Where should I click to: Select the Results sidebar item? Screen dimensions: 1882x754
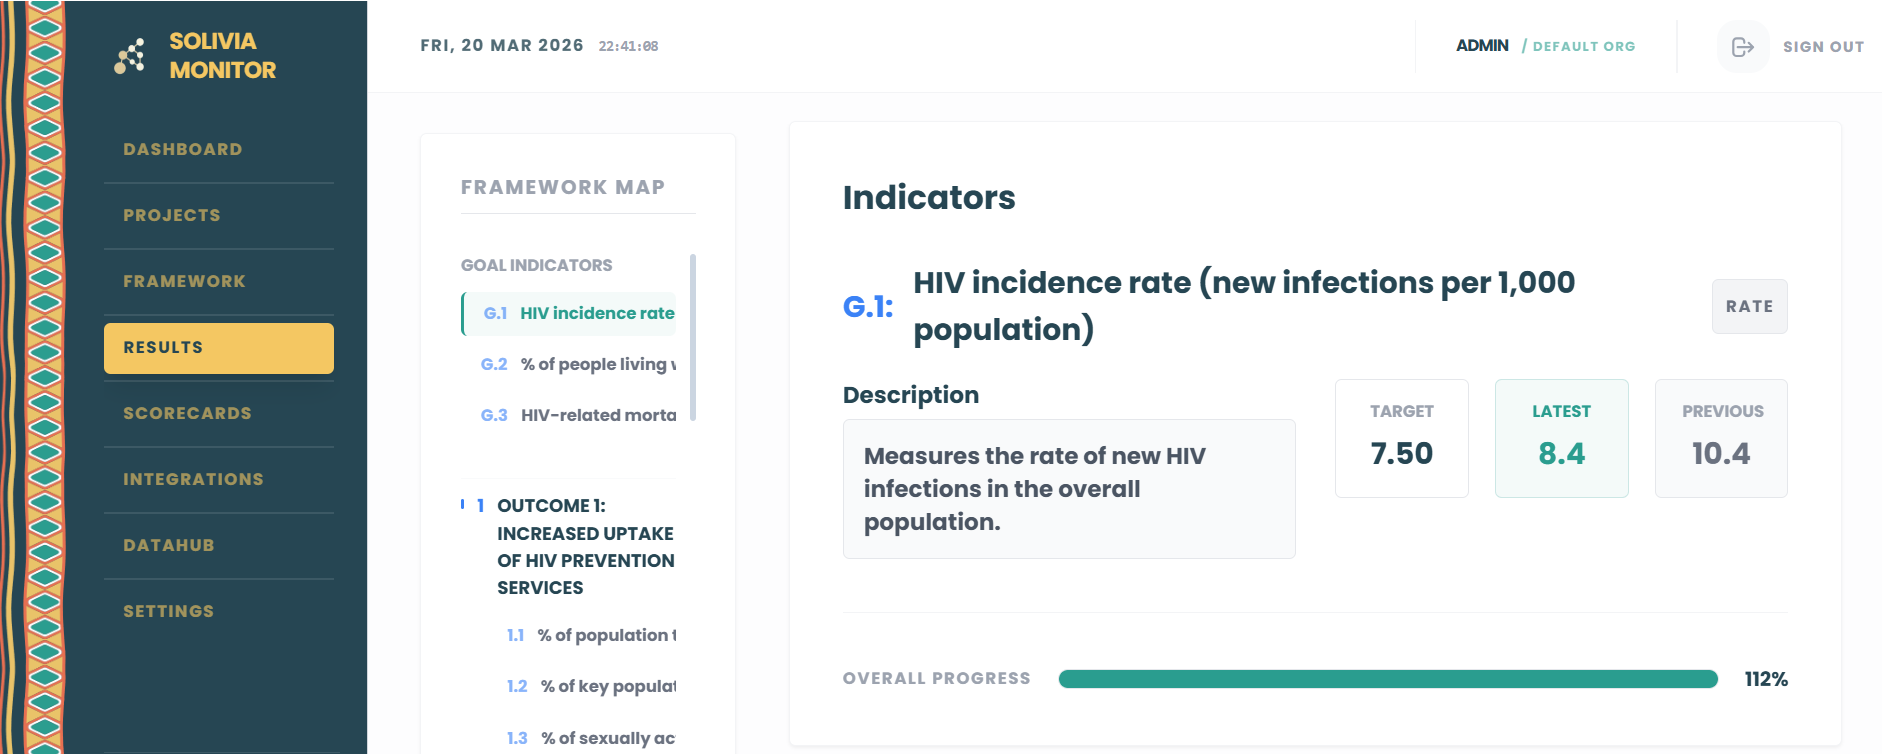click(219, 348)
